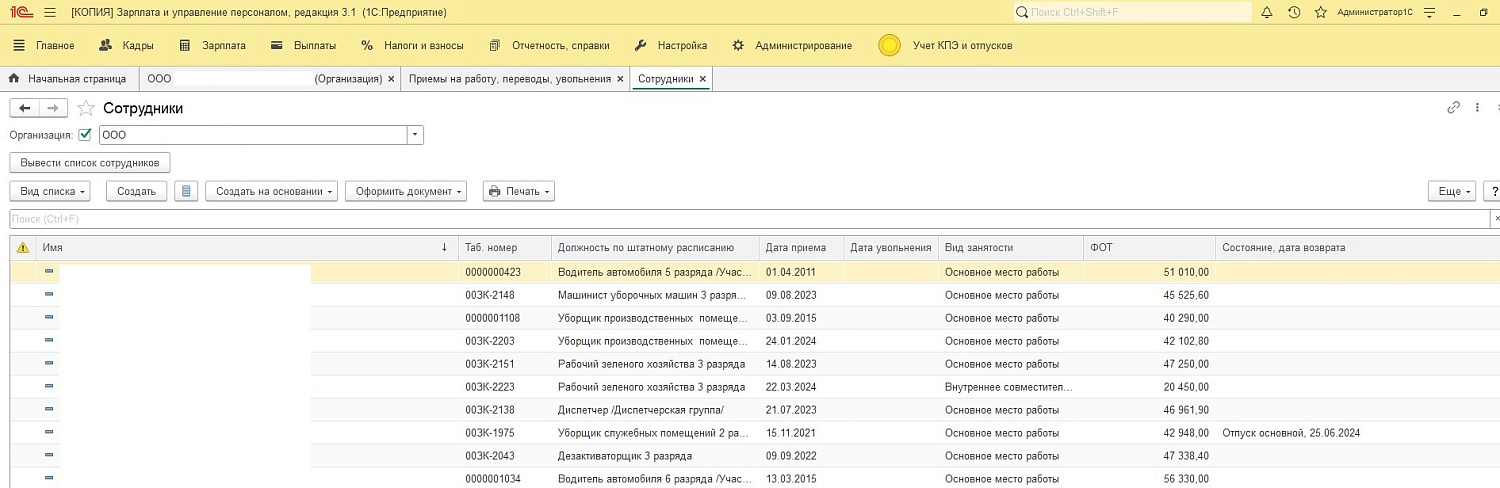Click the back navigation arrow
The width and height of the screenshot is (1500, 488).
pos(25,108)
